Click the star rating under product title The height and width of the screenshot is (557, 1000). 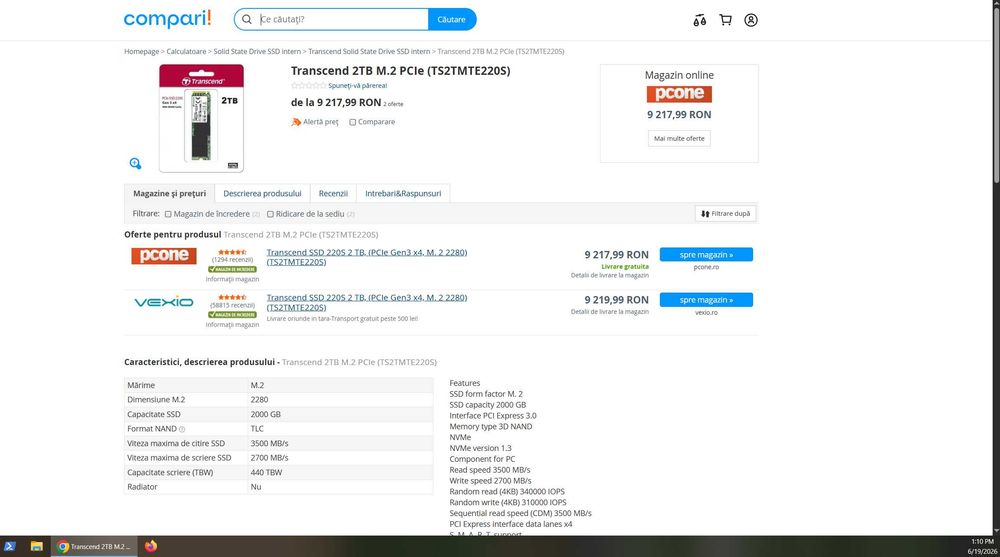click(x=308, y=85)
